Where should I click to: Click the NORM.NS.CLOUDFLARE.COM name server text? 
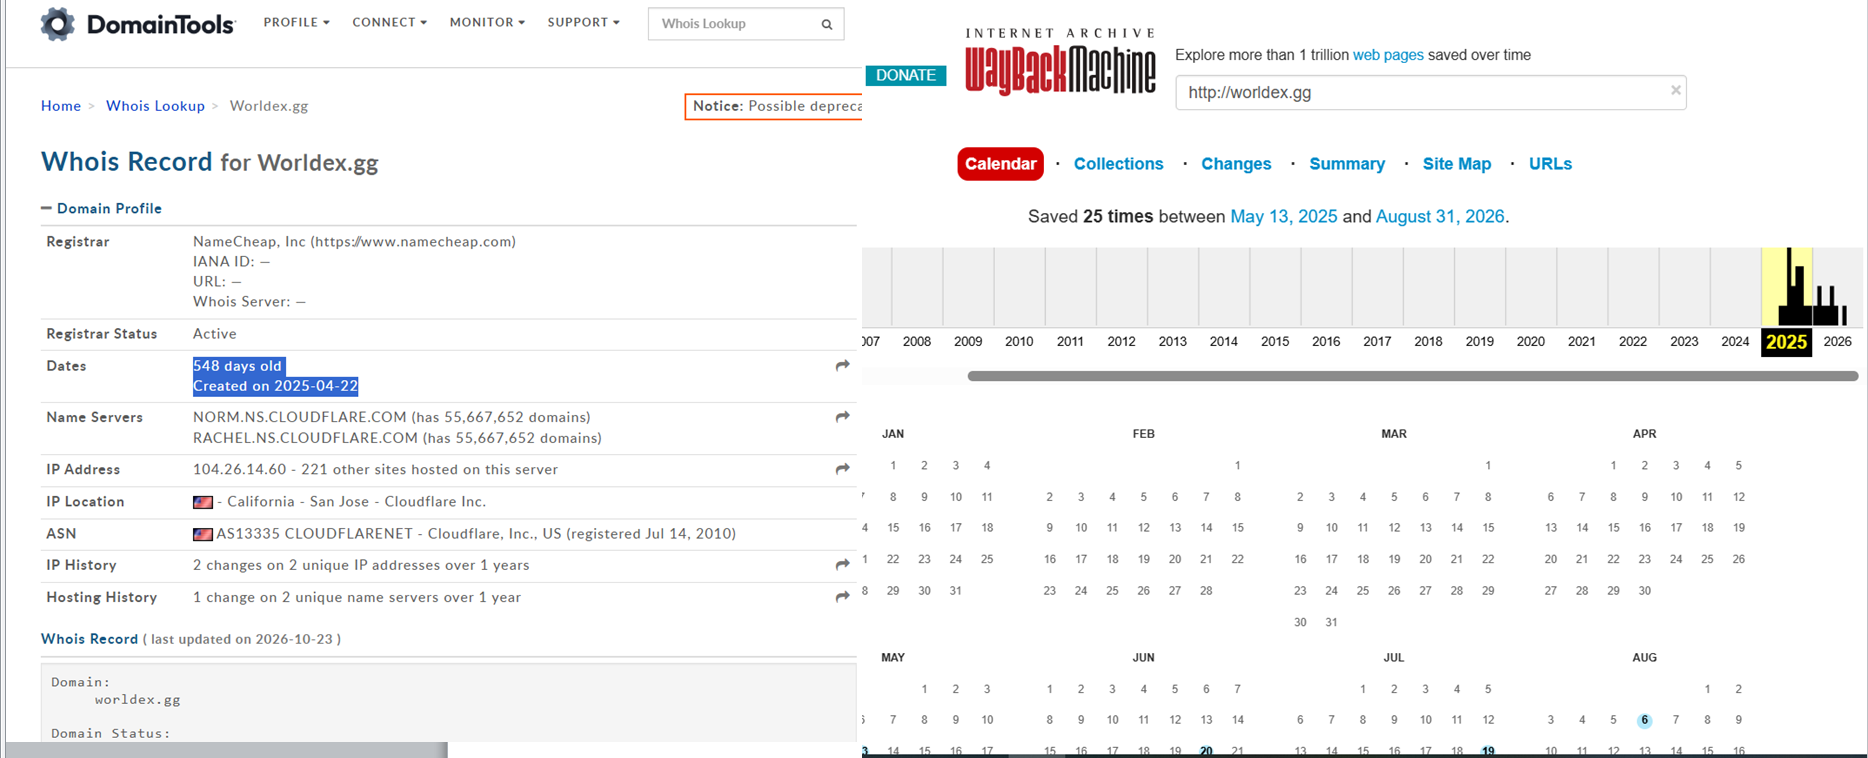click(300, 417)
